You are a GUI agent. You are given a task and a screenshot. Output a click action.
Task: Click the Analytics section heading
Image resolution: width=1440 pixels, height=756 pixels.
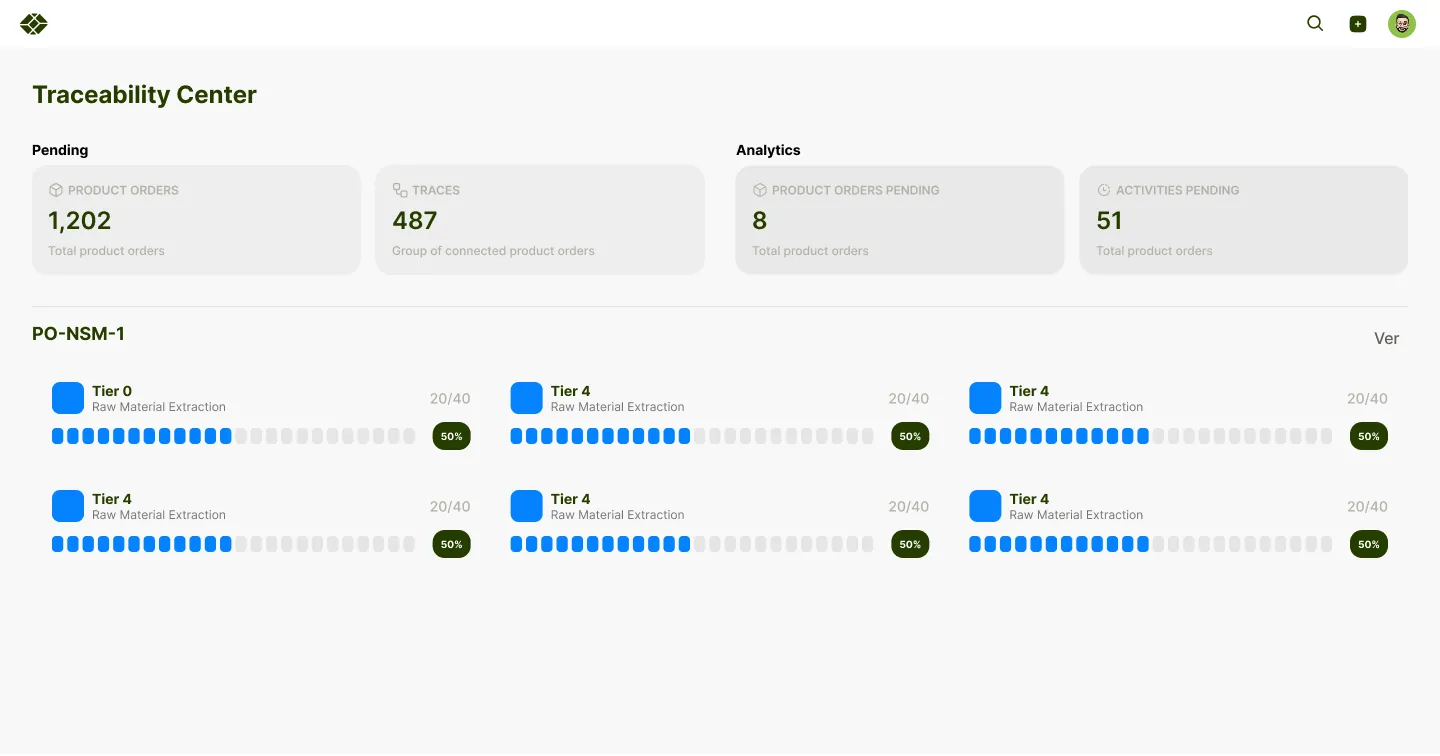point(768,150)
